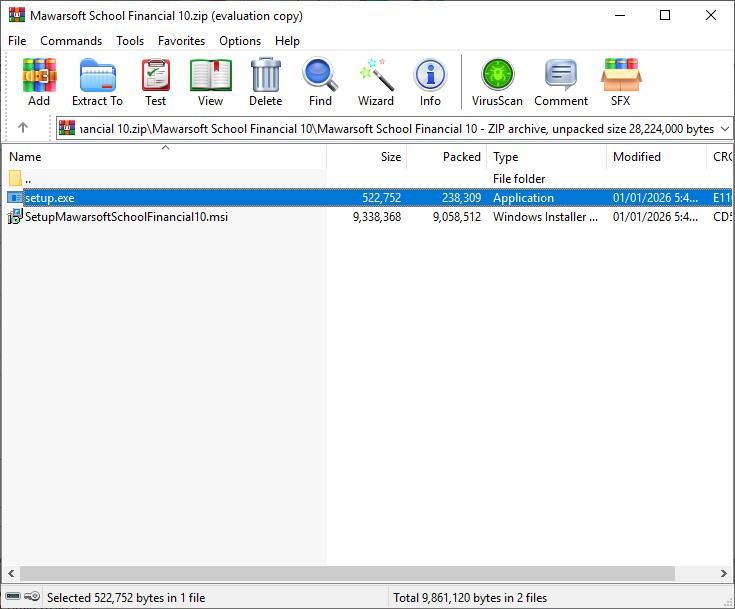This screenshot has width=735, height=609.
Task: Open the View file tool
Action: (210, 82)
